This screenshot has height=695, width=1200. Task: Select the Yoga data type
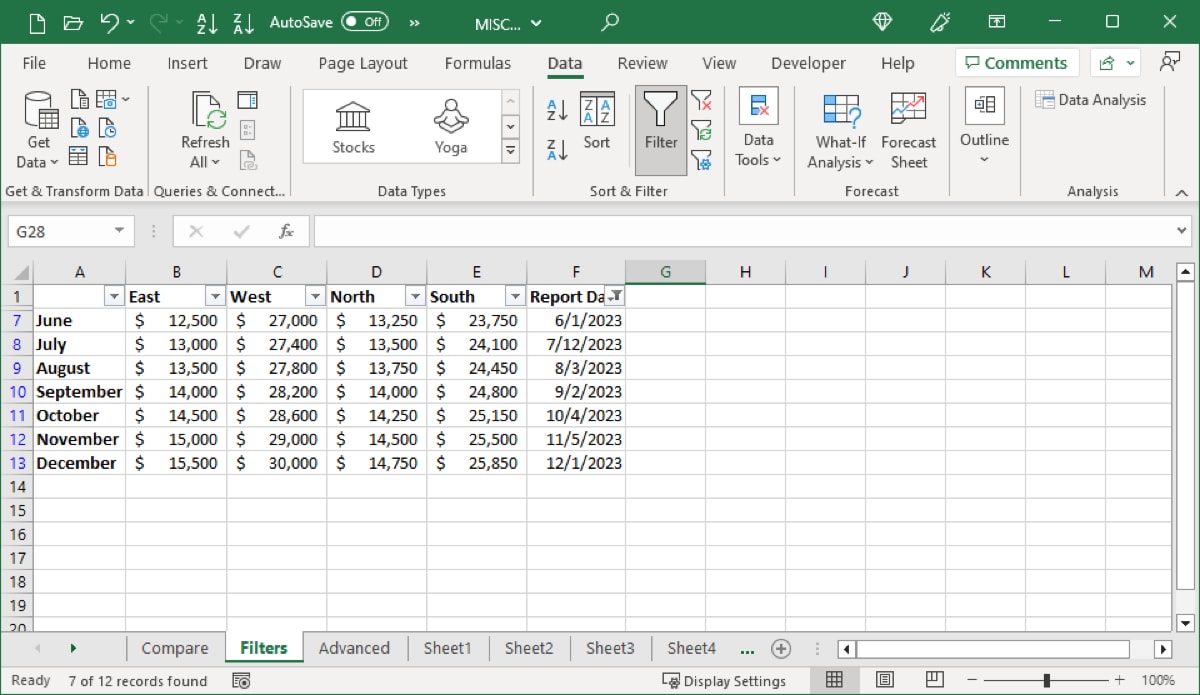pos(450,123)
